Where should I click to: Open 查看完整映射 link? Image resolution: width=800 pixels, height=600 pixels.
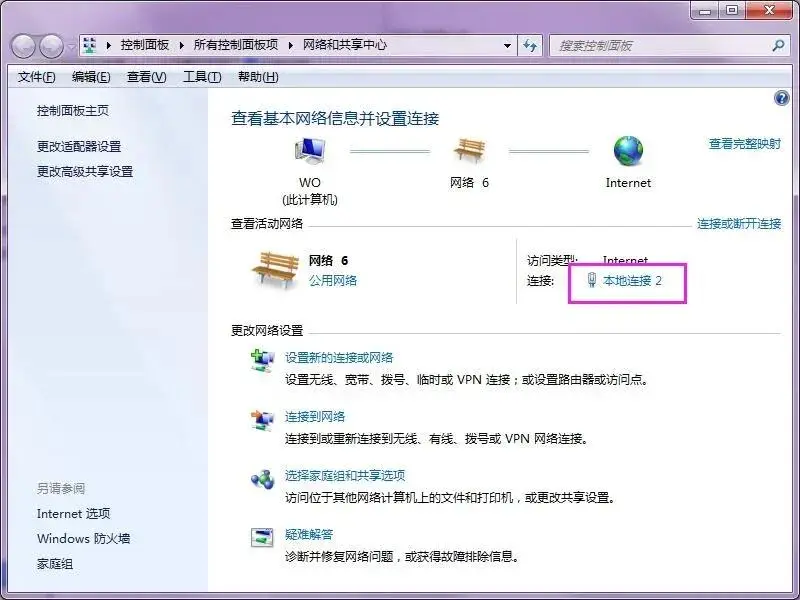pyautogui.click(x=744, y=144)
